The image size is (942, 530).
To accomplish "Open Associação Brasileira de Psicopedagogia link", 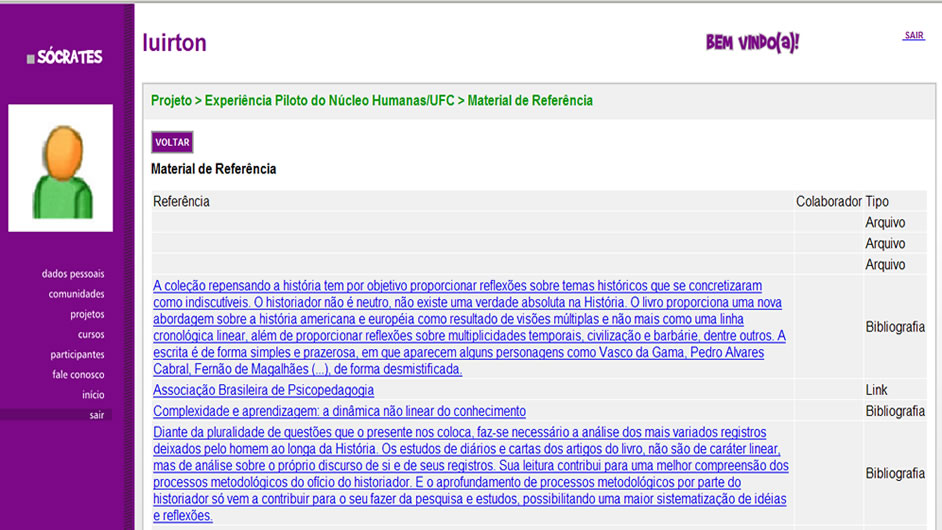I will 263,390.
